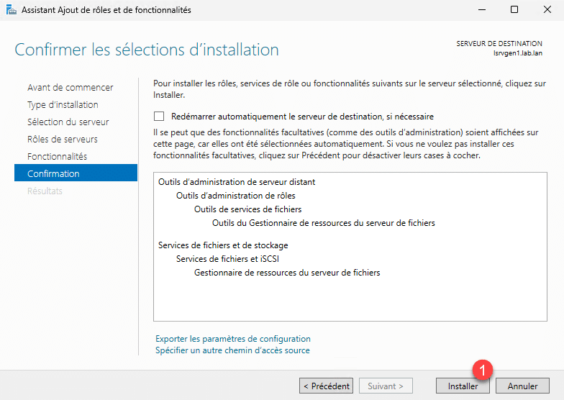564x400 pixels.
Task: Click the Annuler button
Action: click(x=522, y=386)
